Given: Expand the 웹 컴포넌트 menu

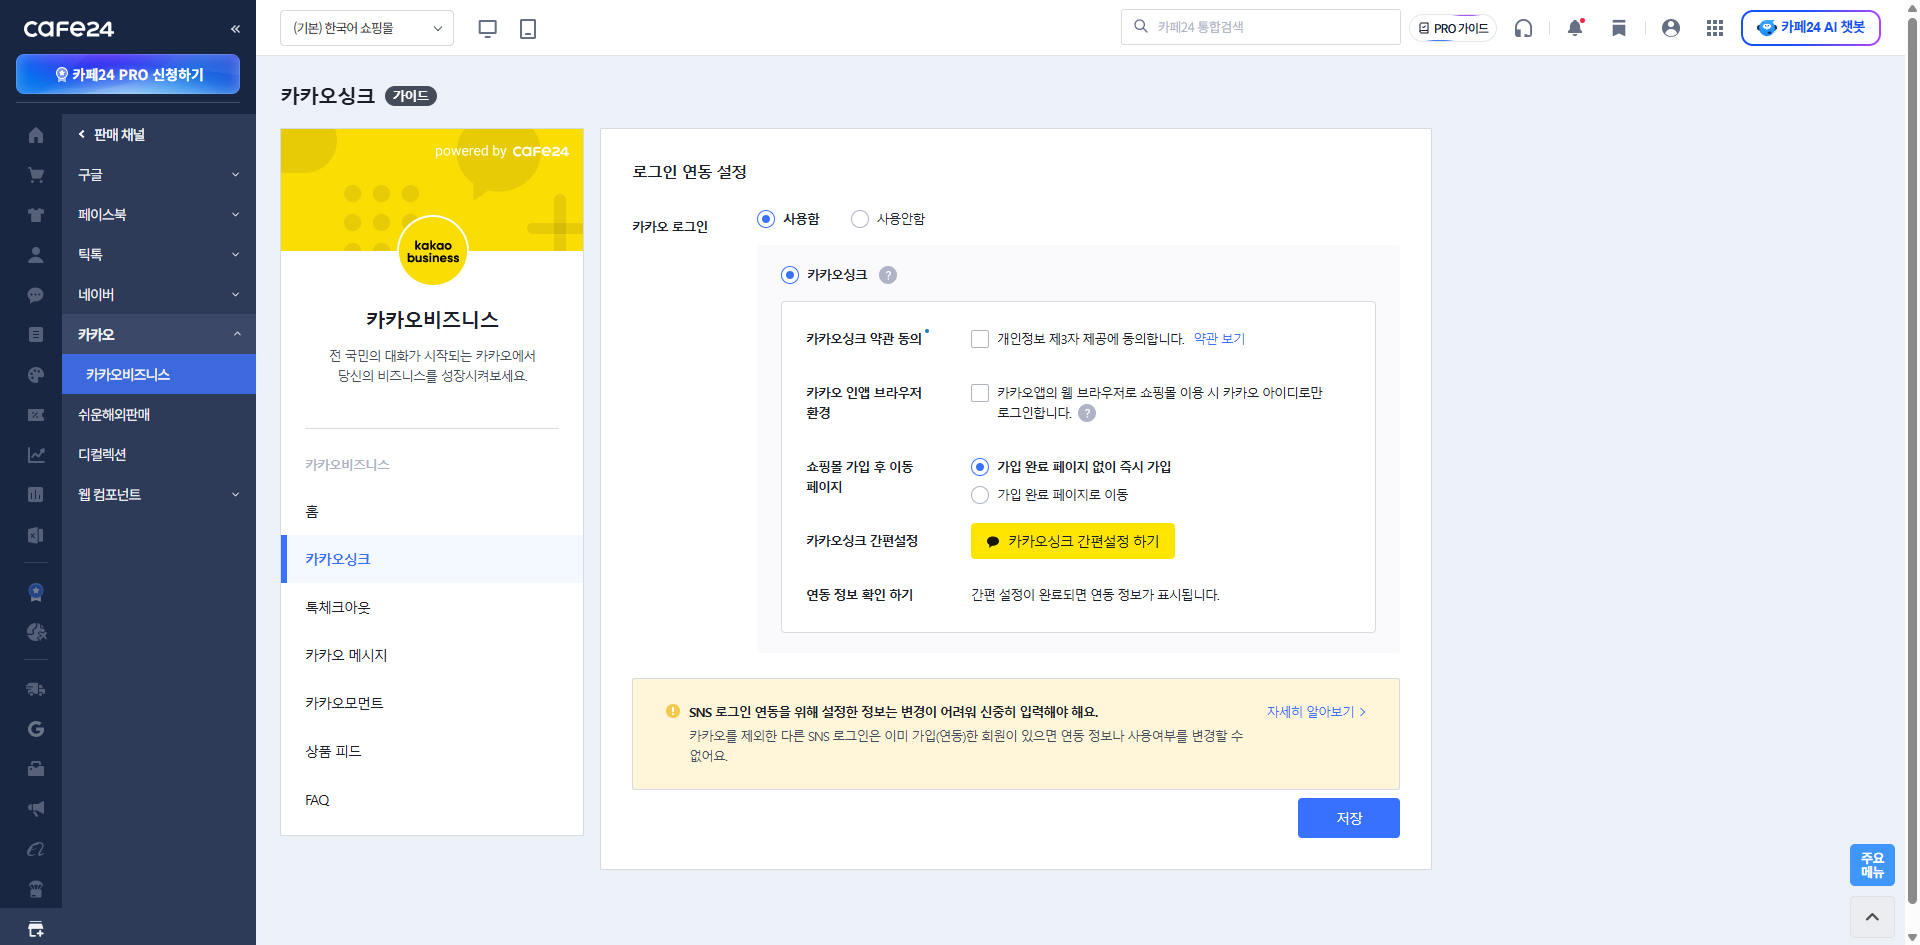Looking at the screenshot, I should click(159, 495).
